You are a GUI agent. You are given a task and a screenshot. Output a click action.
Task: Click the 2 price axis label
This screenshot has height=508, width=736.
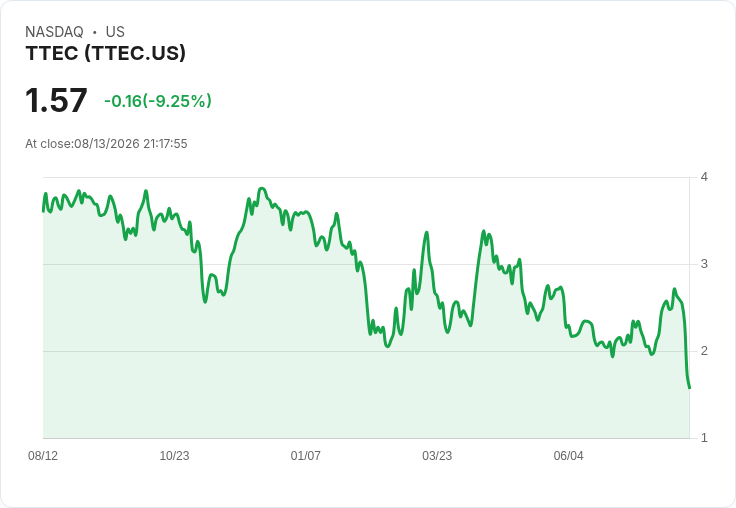(x=704, y=351)
